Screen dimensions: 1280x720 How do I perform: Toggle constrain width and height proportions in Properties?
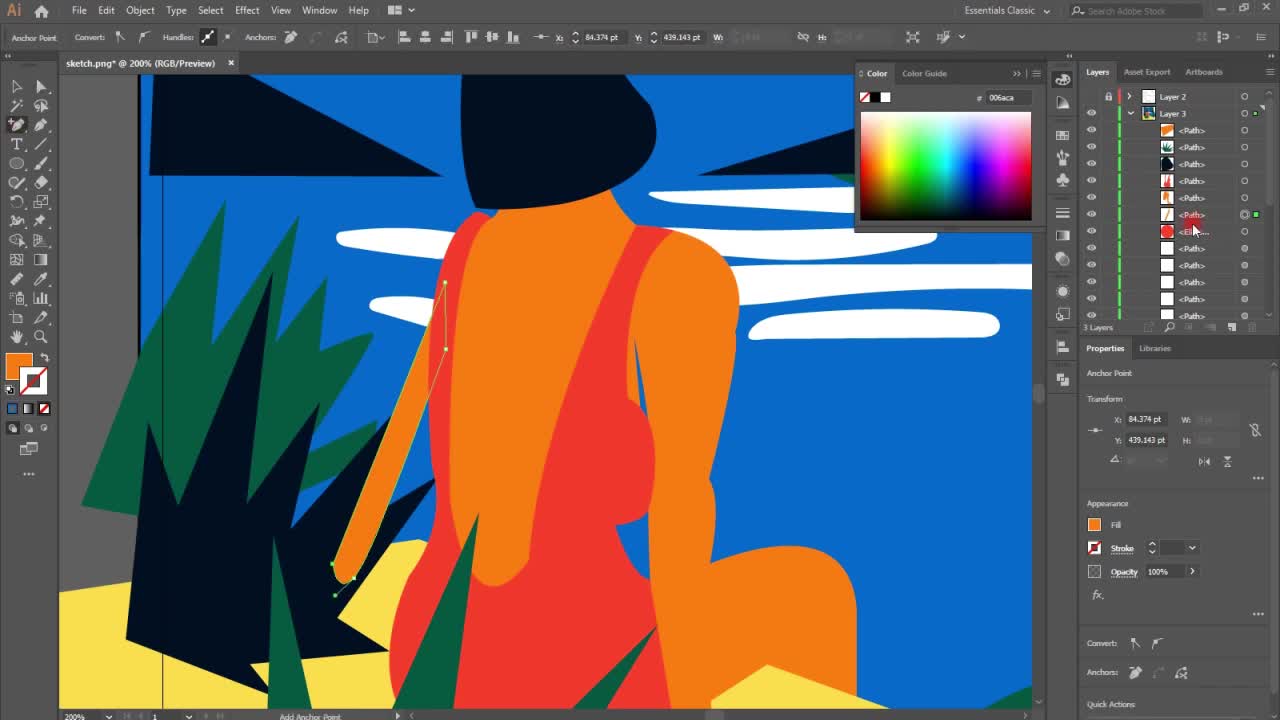coord(1255,430)
